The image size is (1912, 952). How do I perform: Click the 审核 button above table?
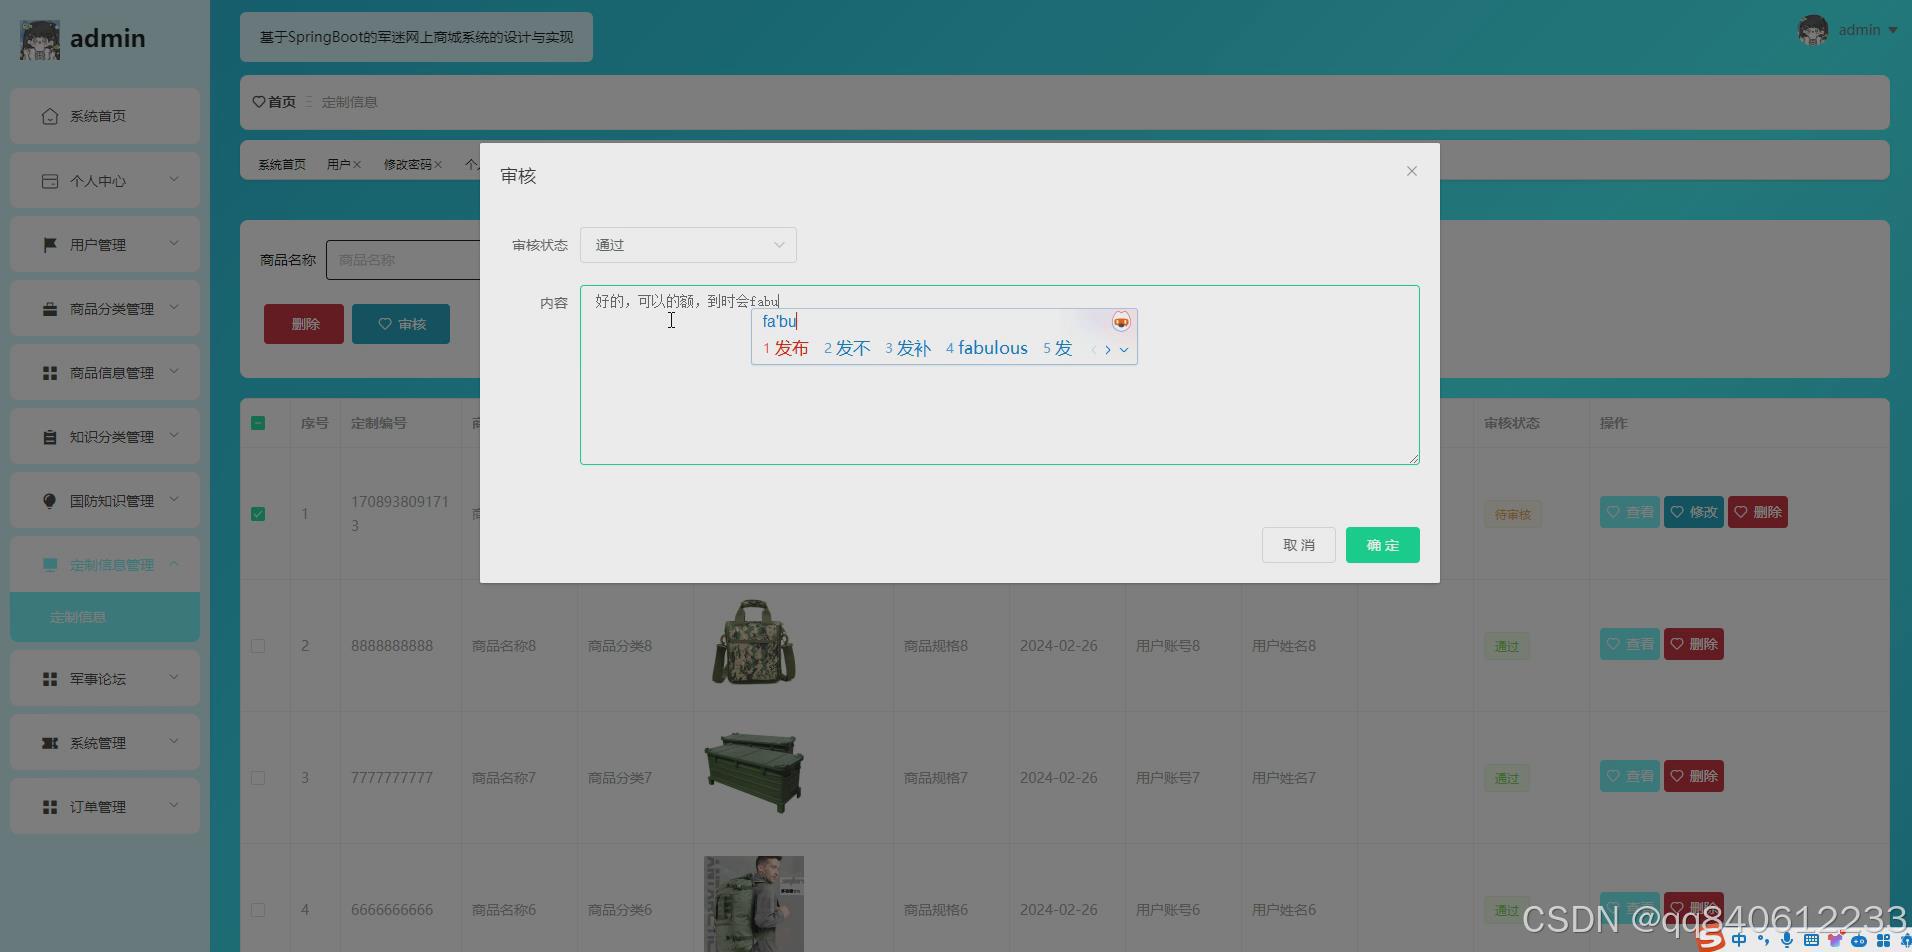point(401,324)
